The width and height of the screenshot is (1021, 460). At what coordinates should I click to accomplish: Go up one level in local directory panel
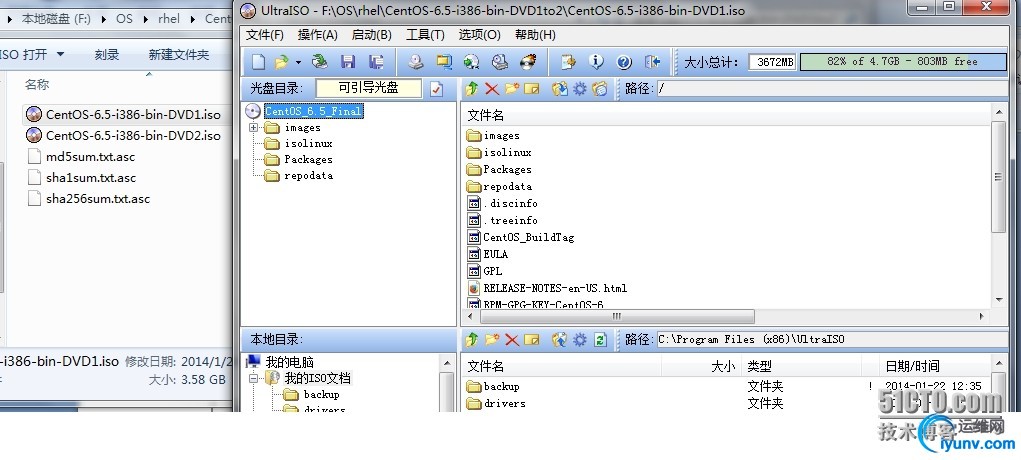(471, 339)
